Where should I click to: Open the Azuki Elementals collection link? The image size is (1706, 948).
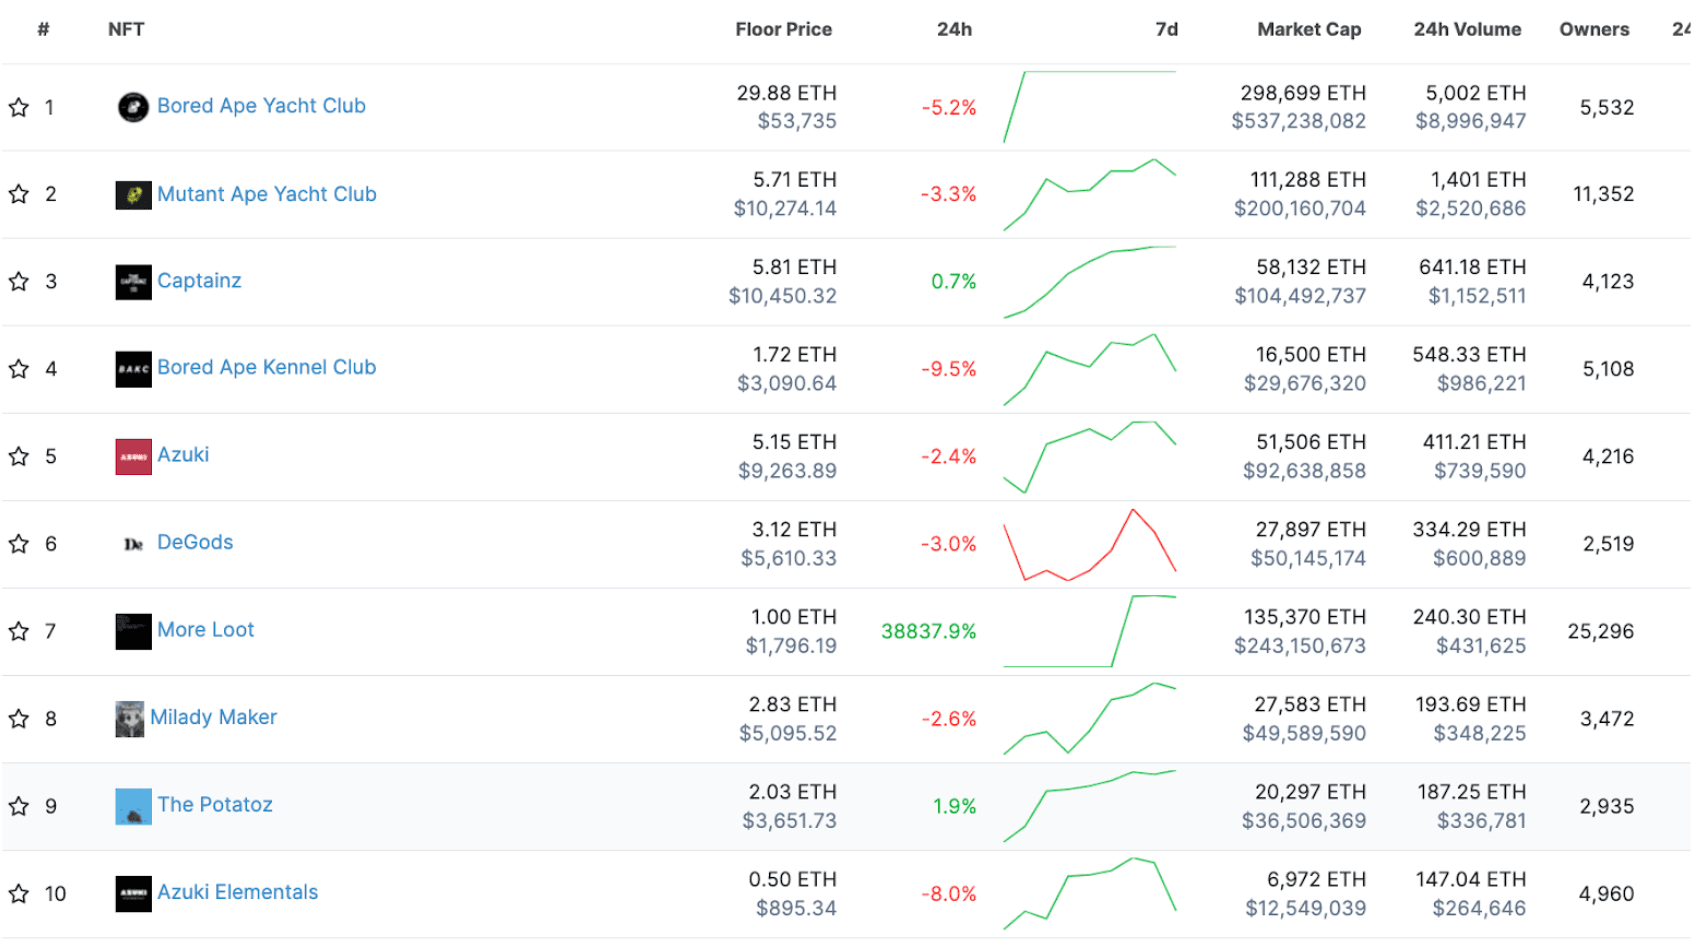(x=238, y=892)
